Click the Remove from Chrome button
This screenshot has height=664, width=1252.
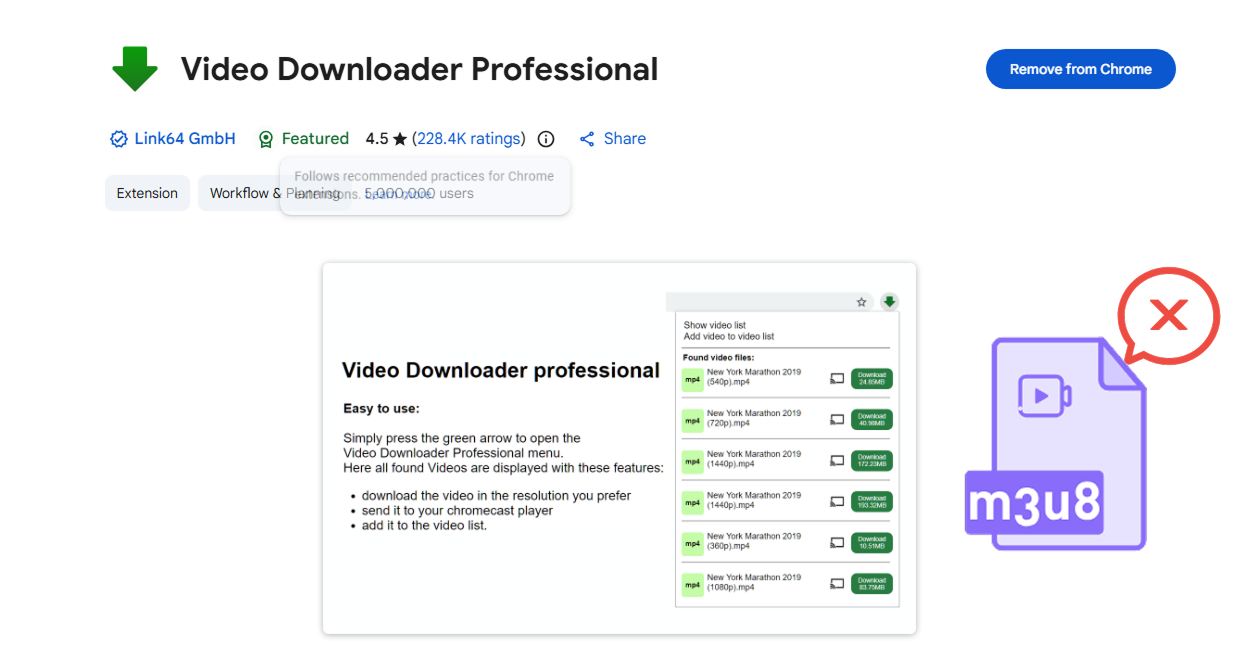pyautogui.click(x=1080, y=69)
